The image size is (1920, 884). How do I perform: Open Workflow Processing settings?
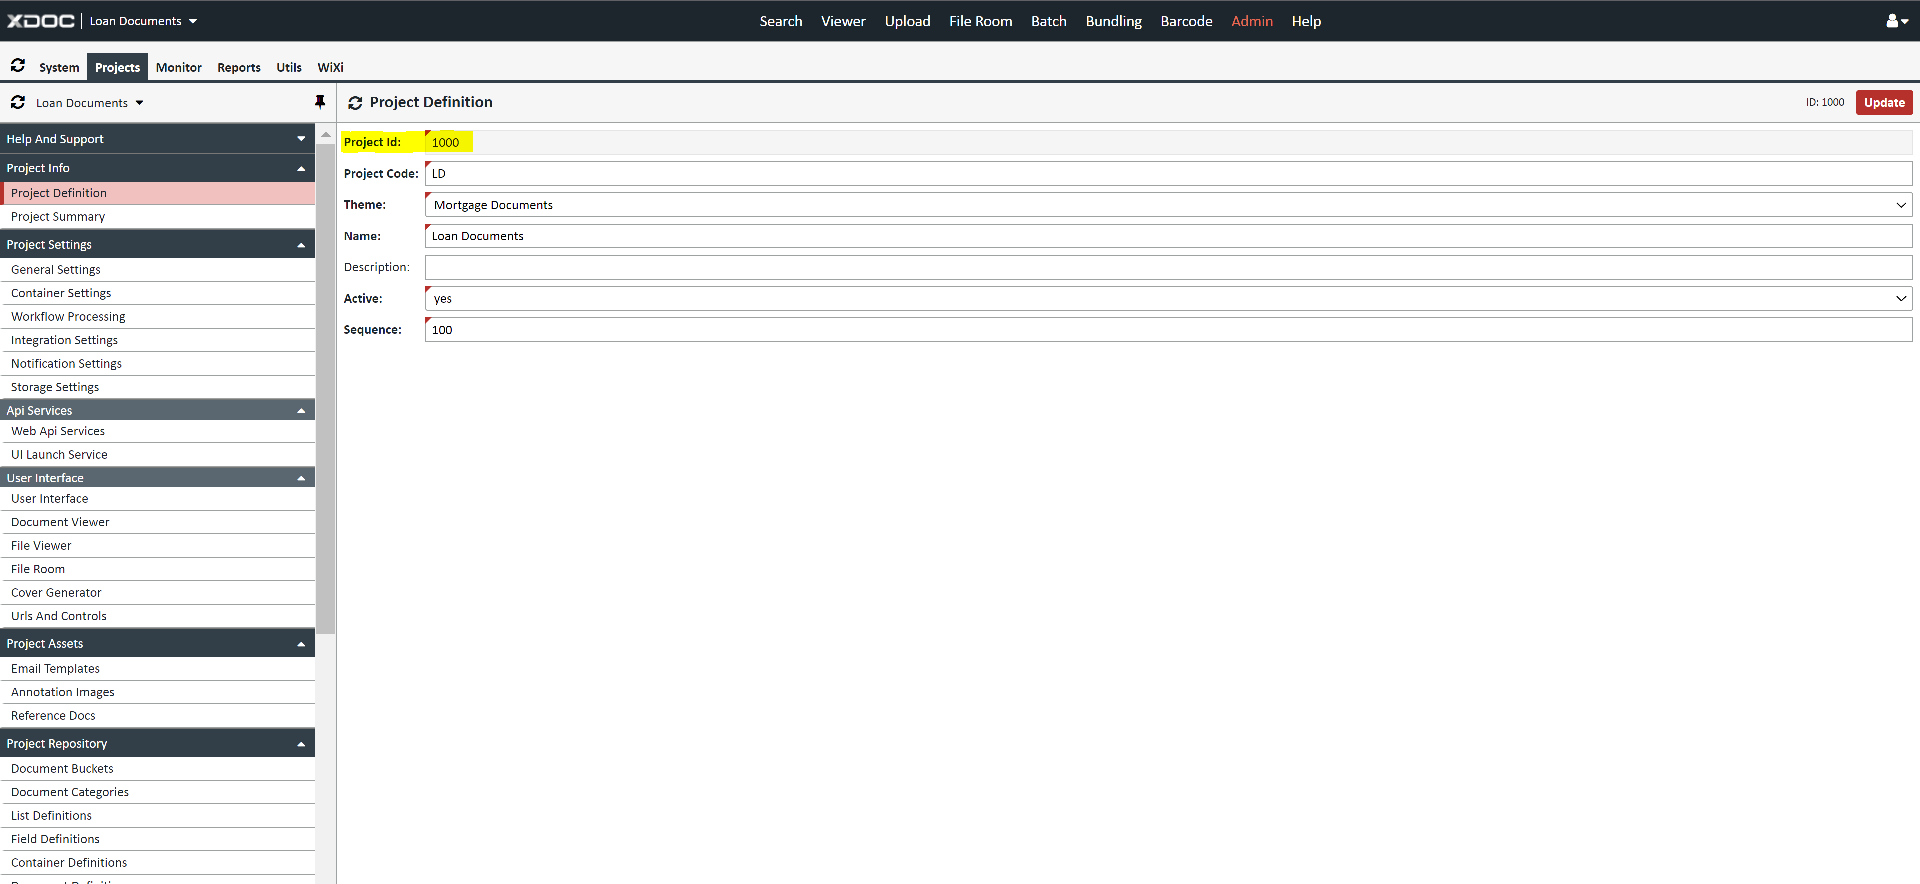coord(68,317)
